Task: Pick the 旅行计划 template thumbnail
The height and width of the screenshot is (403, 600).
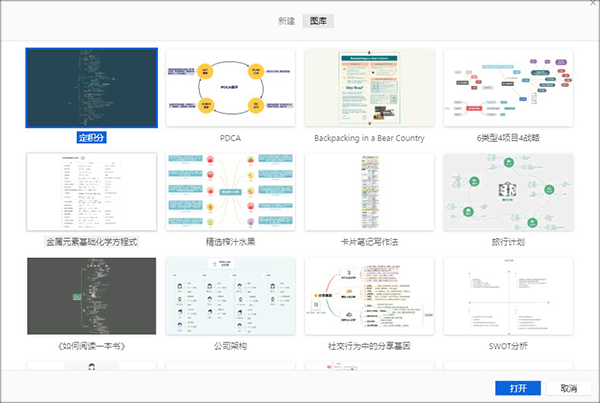Action: coord(508,192)
